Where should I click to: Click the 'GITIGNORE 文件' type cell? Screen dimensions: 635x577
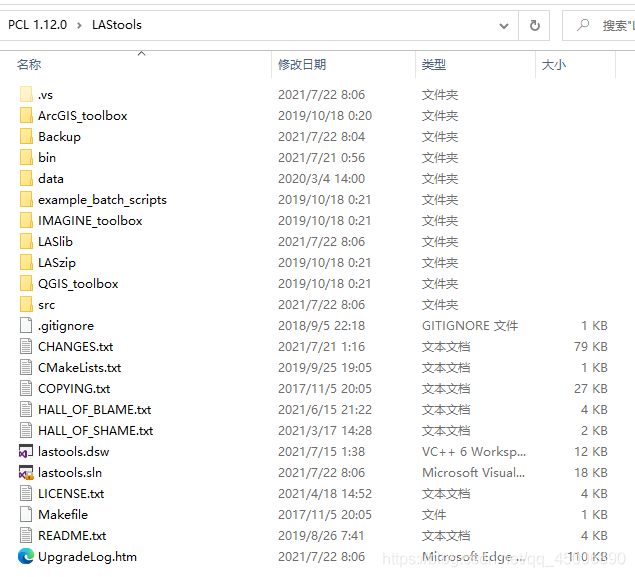point(470,326)
